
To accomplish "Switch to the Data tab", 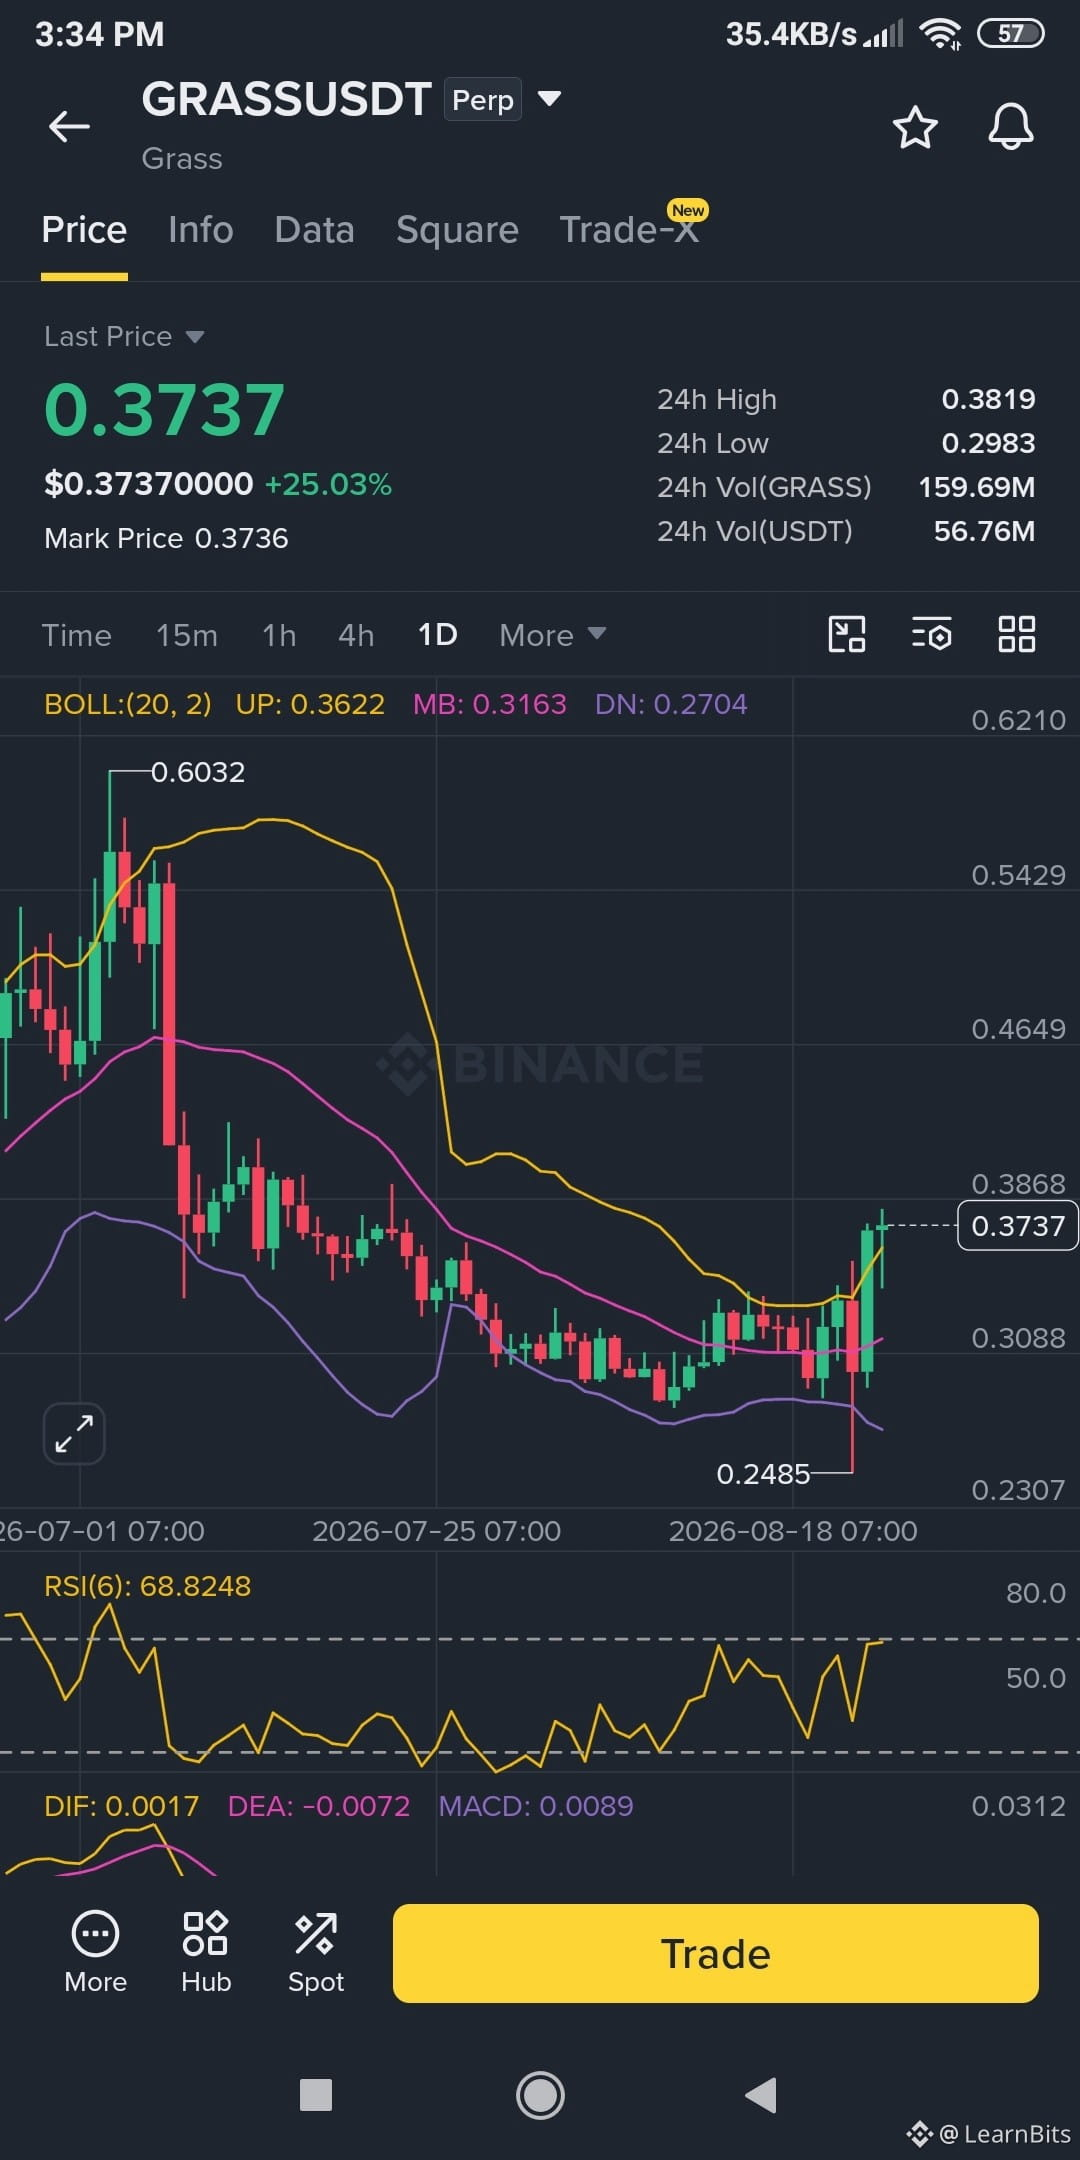I will (x=315, y=230).
